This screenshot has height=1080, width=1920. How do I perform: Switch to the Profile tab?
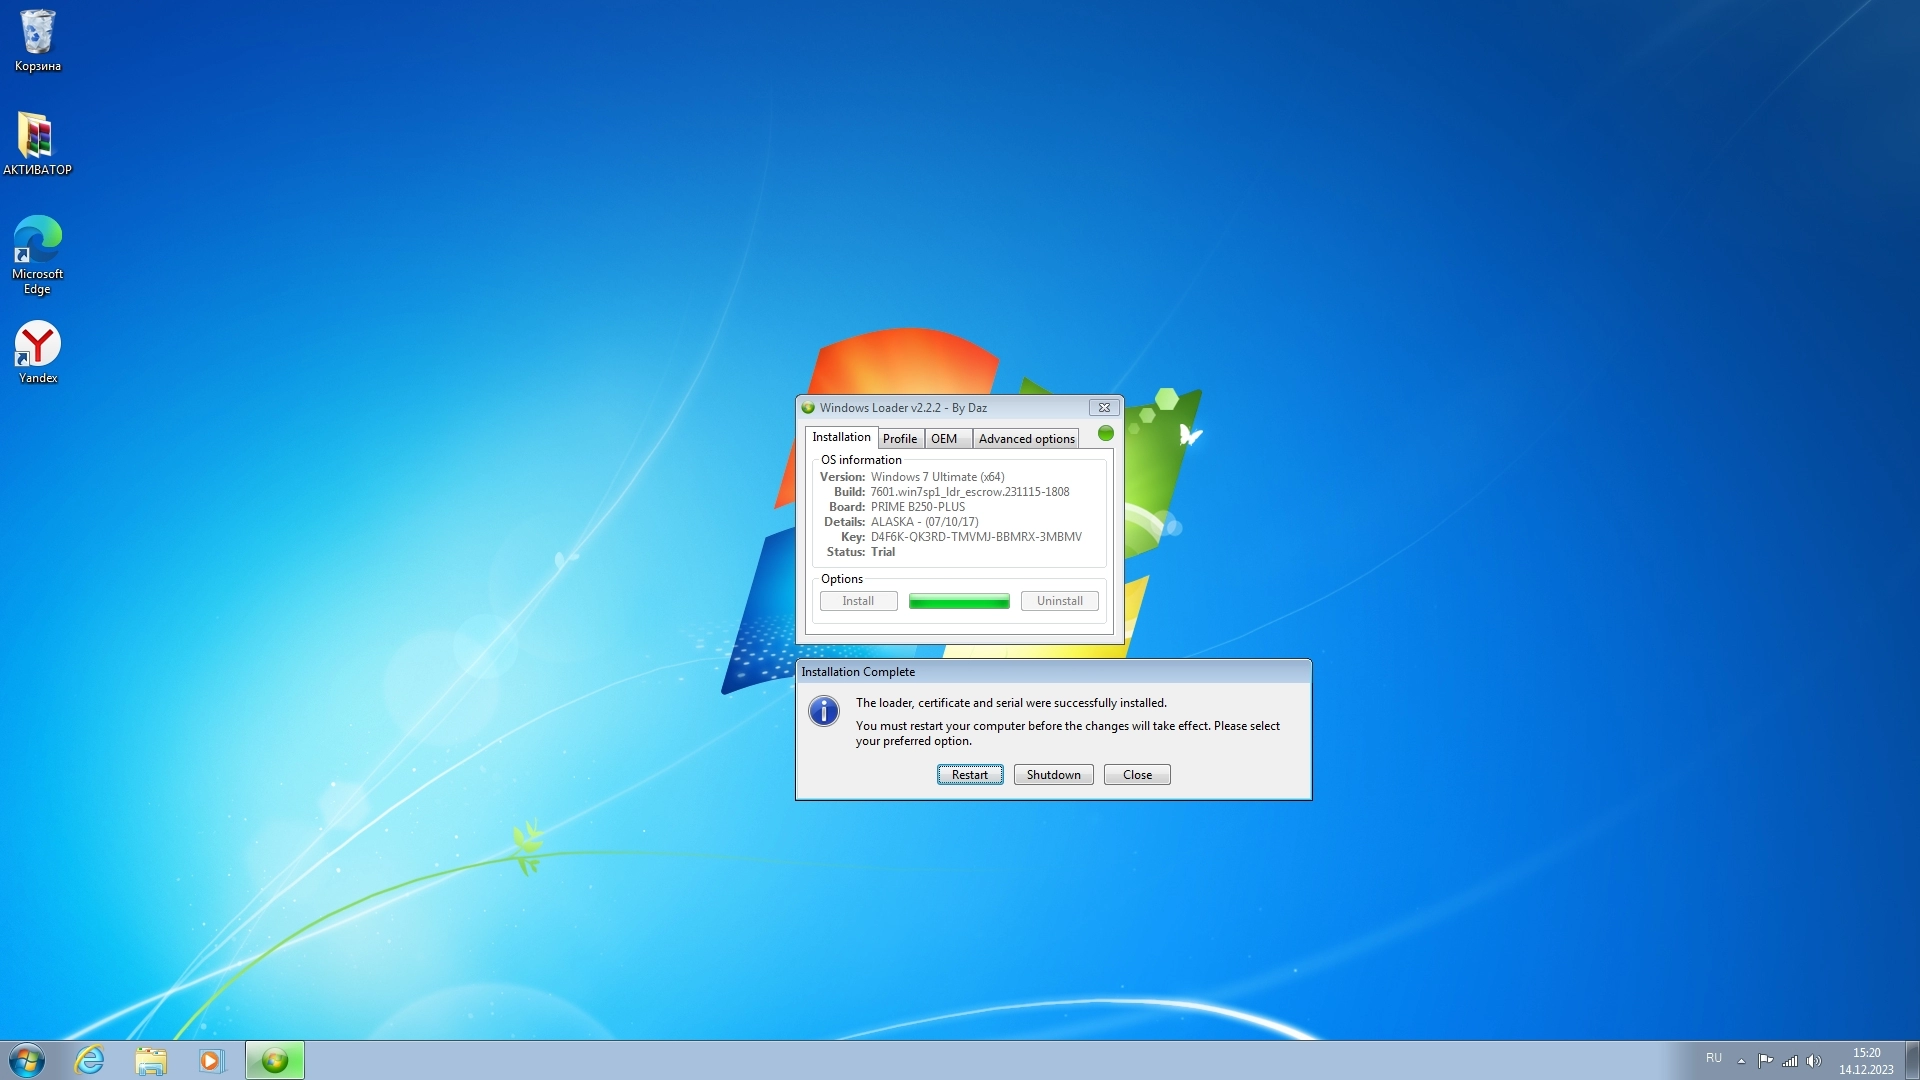coord(899,439)
